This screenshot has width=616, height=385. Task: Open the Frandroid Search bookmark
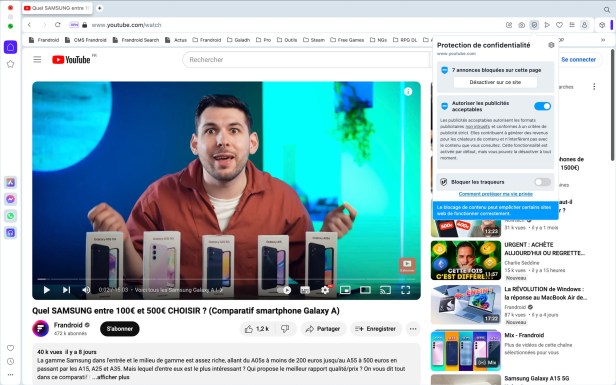click(x=136, y=40)
